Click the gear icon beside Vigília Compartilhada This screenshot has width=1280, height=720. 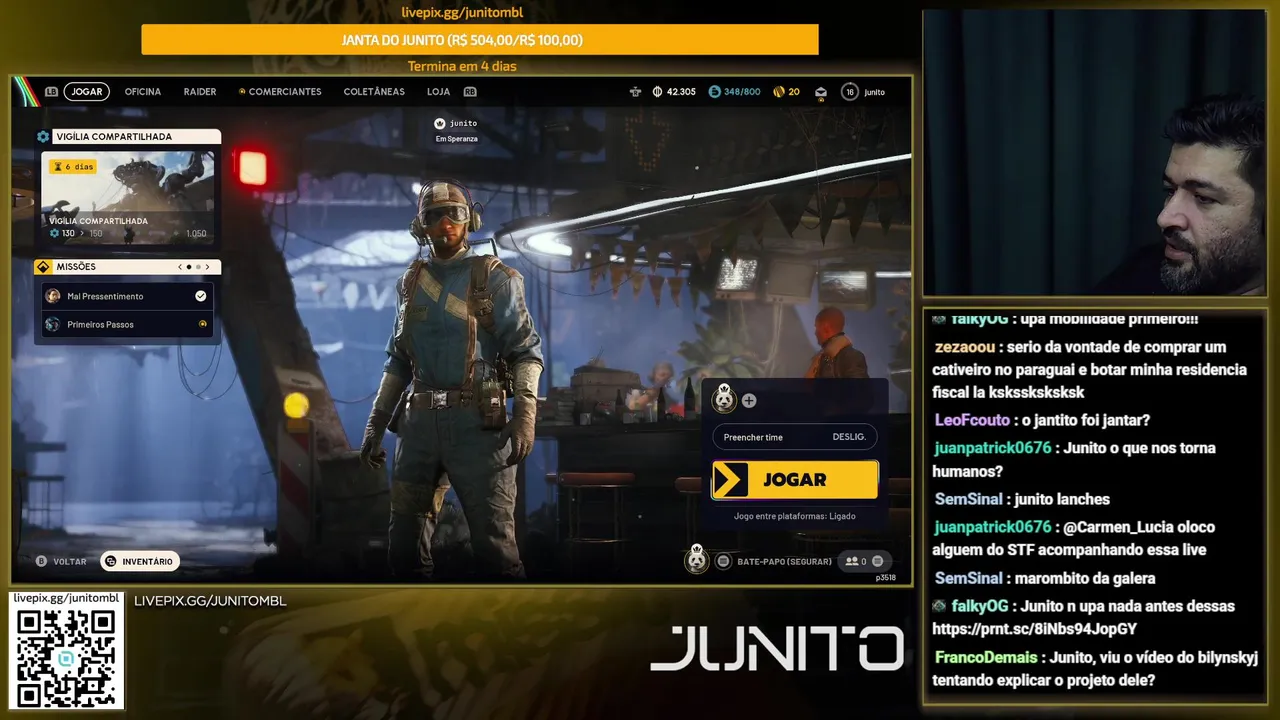(x=43, y=136)
